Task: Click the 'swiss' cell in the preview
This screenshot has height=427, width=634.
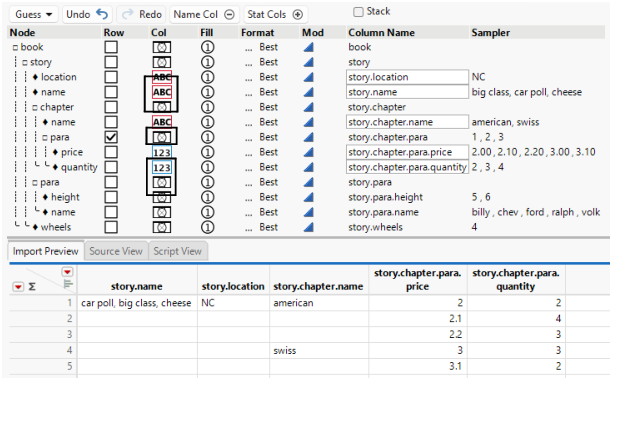Action: [319, 351]
